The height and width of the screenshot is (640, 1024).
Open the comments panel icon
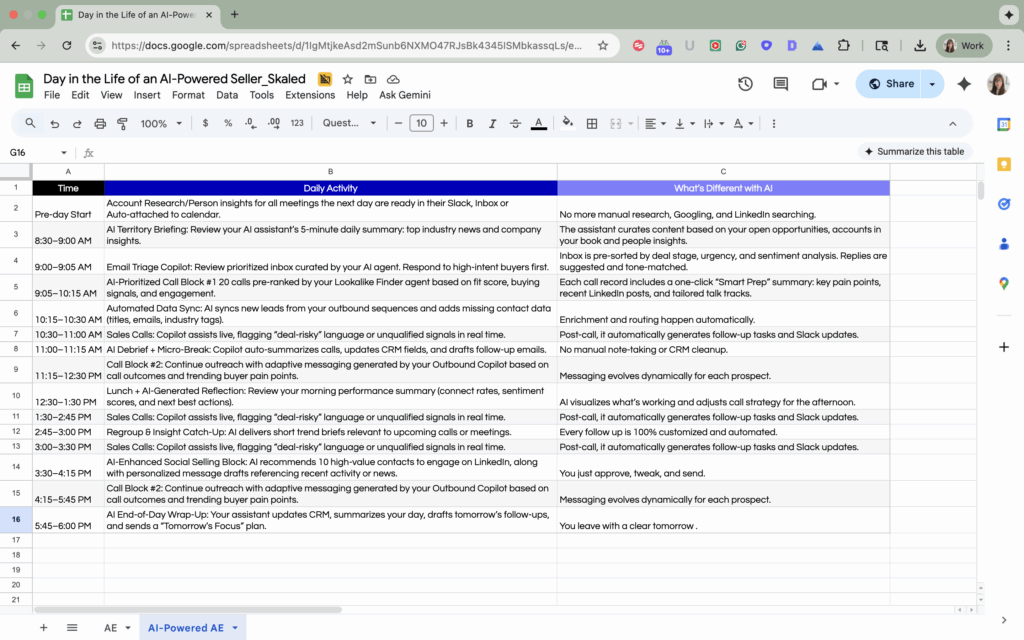tap(782, 84)
